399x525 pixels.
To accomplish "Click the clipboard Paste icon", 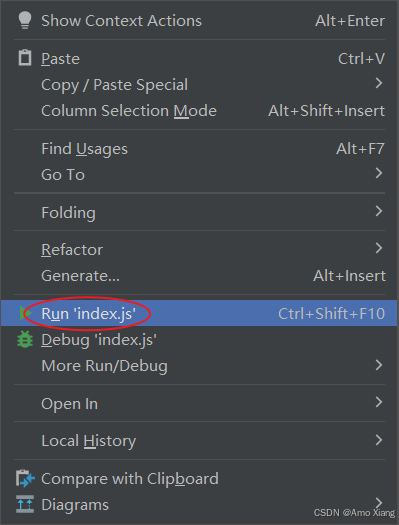I will (25, 58).
